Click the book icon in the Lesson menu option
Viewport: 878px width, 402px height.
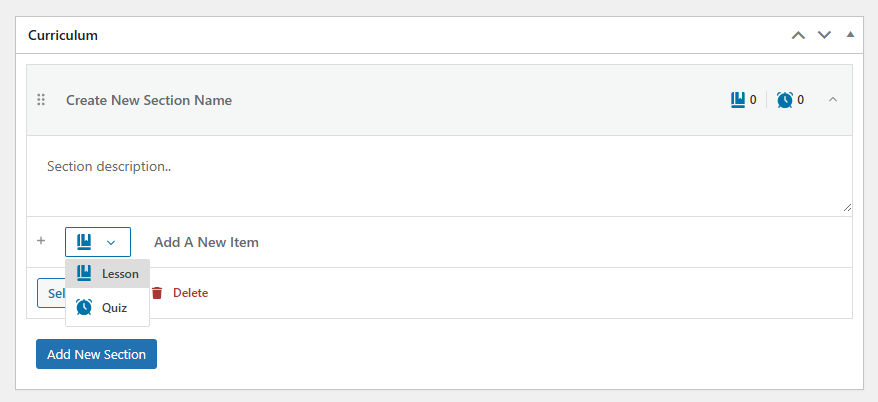tap(84, 273)
